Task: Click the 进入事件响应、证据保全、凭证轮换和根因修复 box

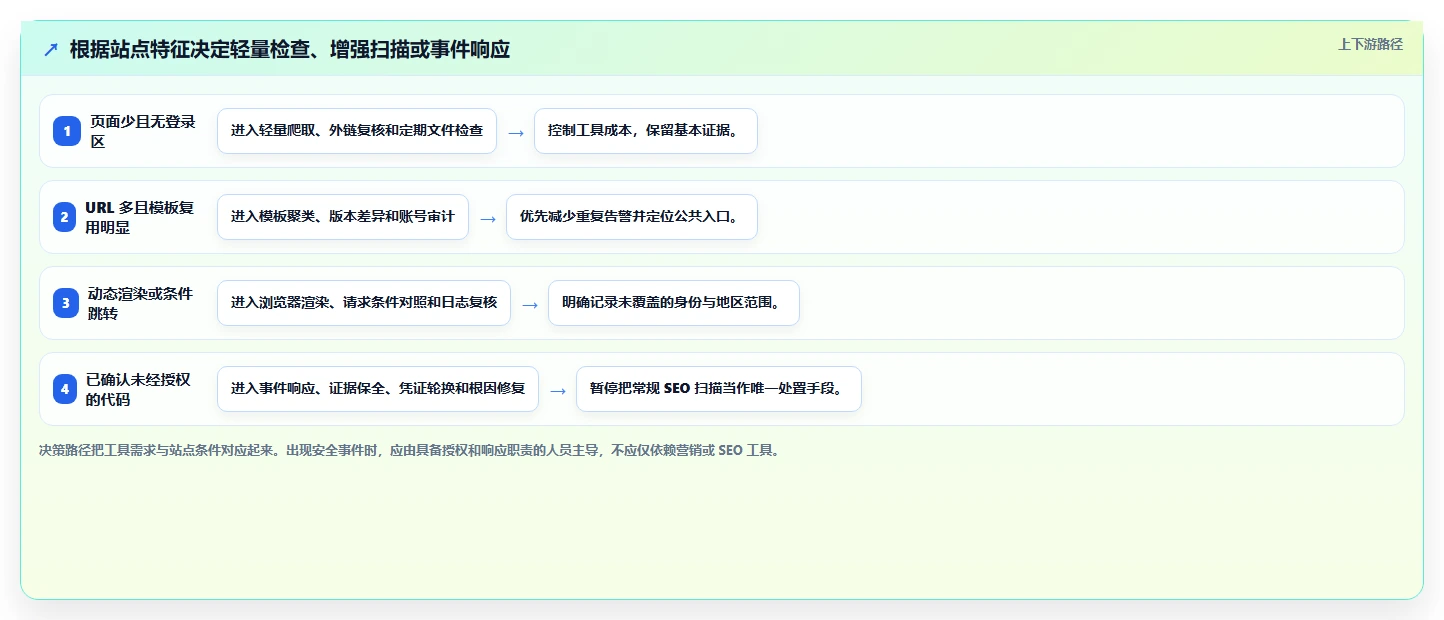Action: (378, 389)
